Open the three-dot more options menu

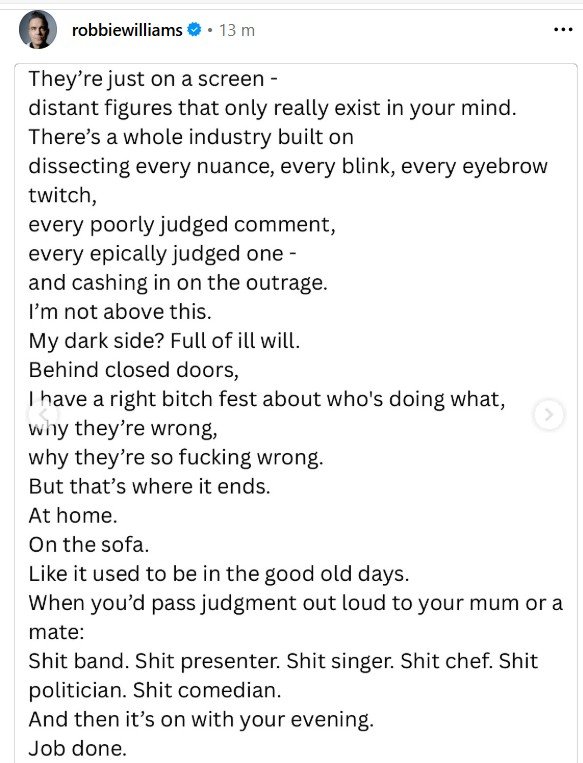tap(563, 30)
